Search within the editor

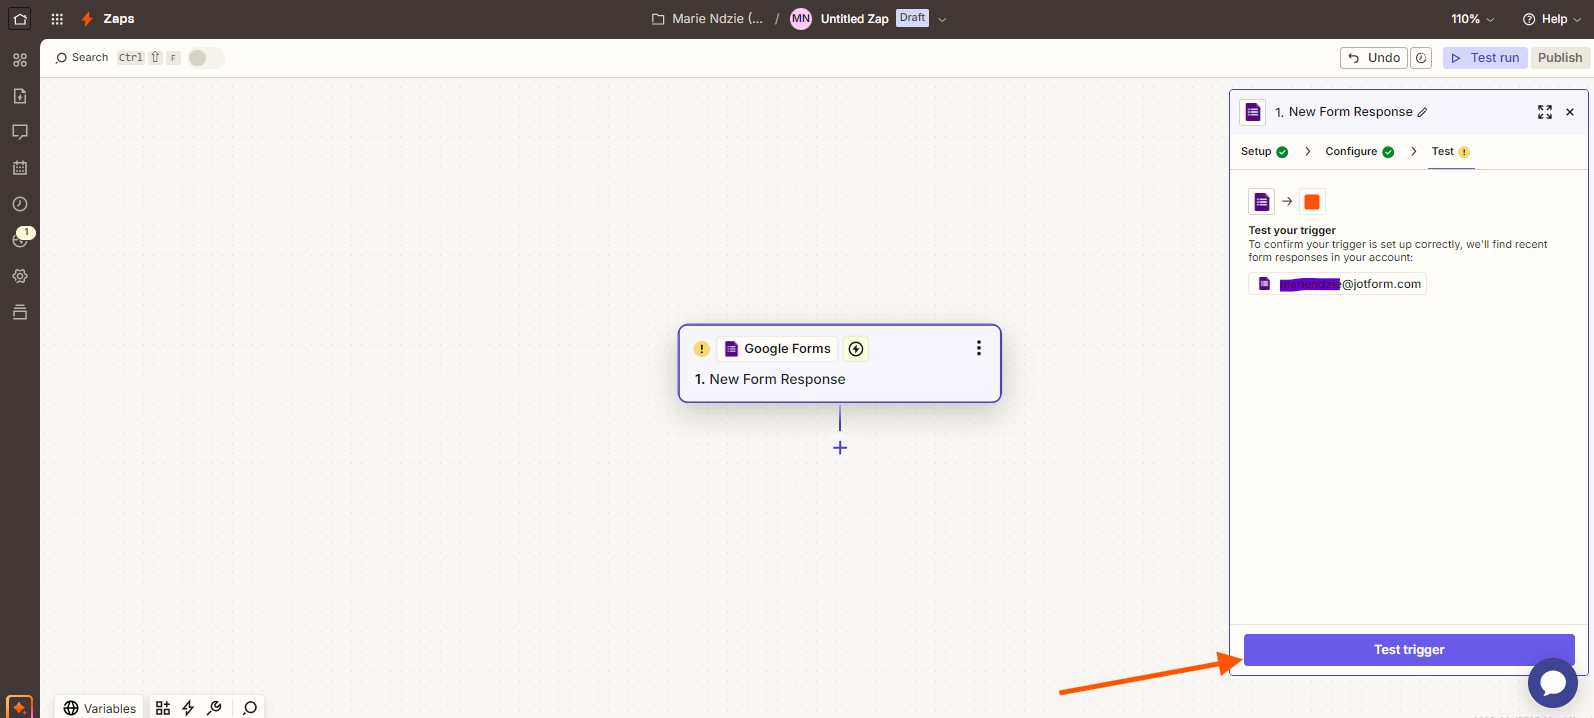click(x=82, y=58)
